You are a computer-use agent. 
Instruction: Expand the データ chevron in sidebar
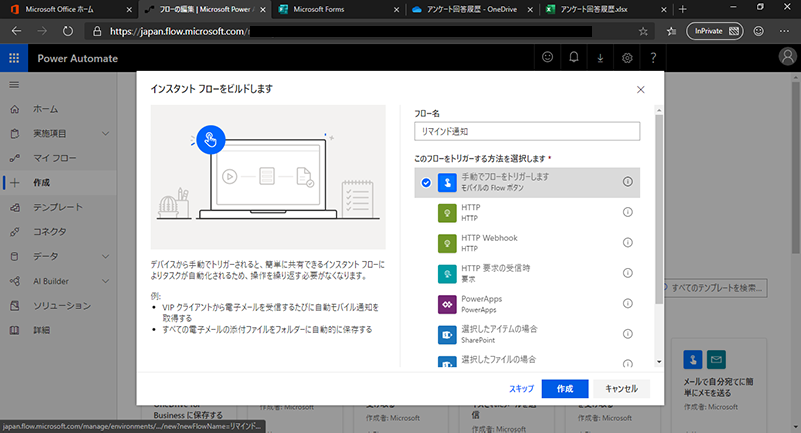click(x=105, y=256)
